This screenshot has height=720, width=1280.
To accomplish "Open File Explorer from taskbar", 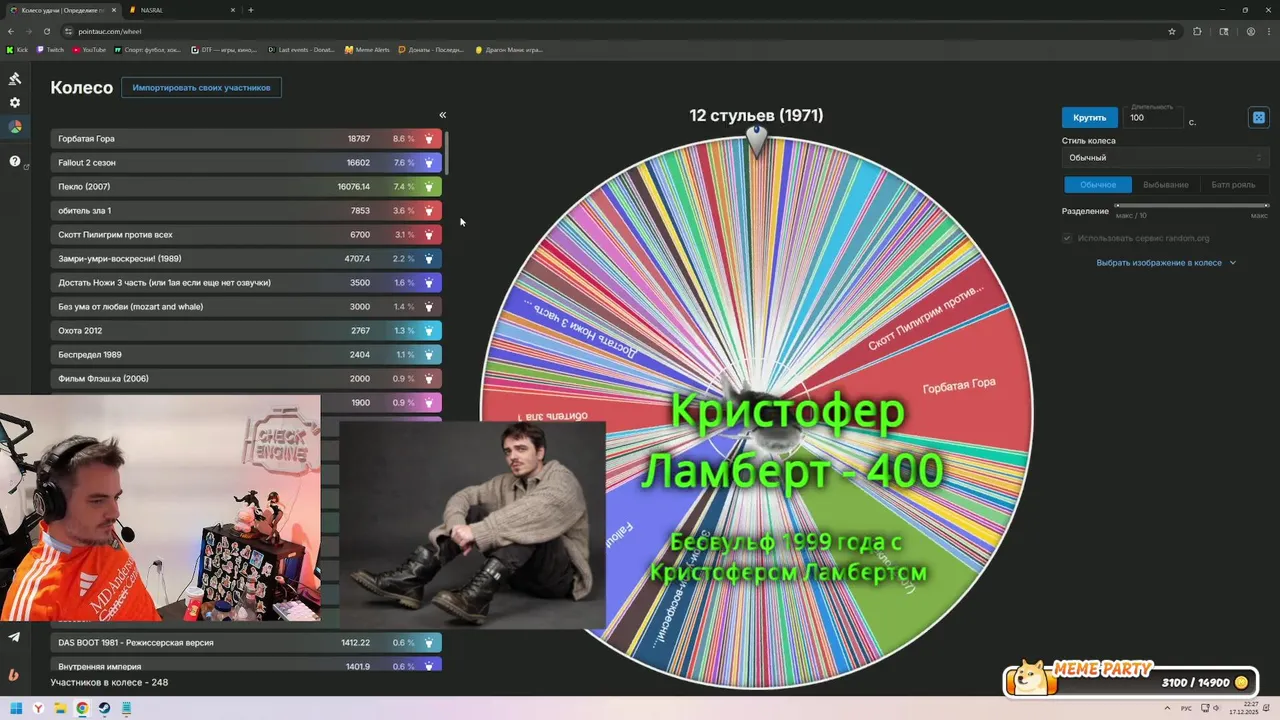I will (x=60, y=708).
